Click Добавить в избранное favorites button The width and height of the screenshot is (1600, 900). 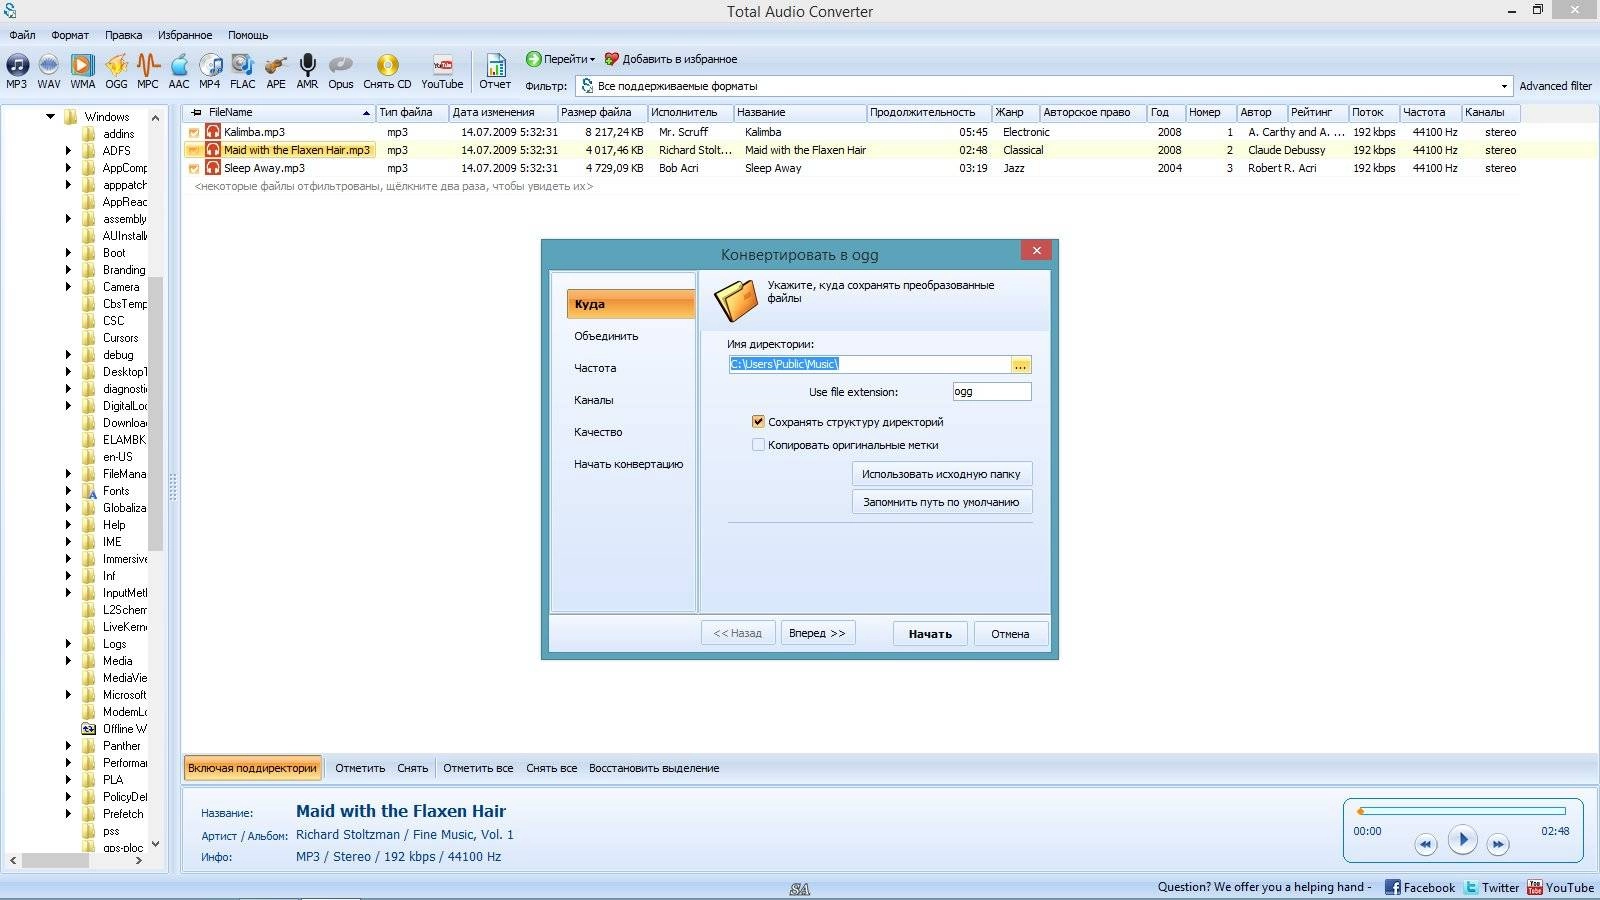(671, 59)
